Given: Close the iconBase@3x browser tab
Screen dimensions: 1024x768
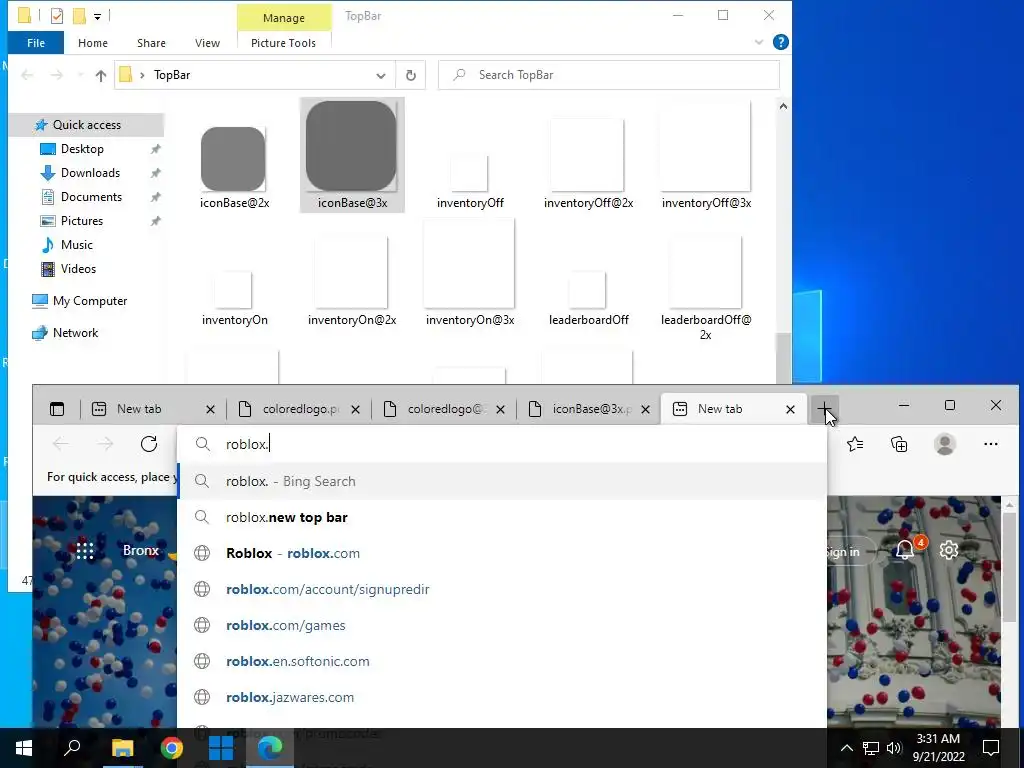Looking at the screenshot, I should pyautogui.click(x=645, y=409).
